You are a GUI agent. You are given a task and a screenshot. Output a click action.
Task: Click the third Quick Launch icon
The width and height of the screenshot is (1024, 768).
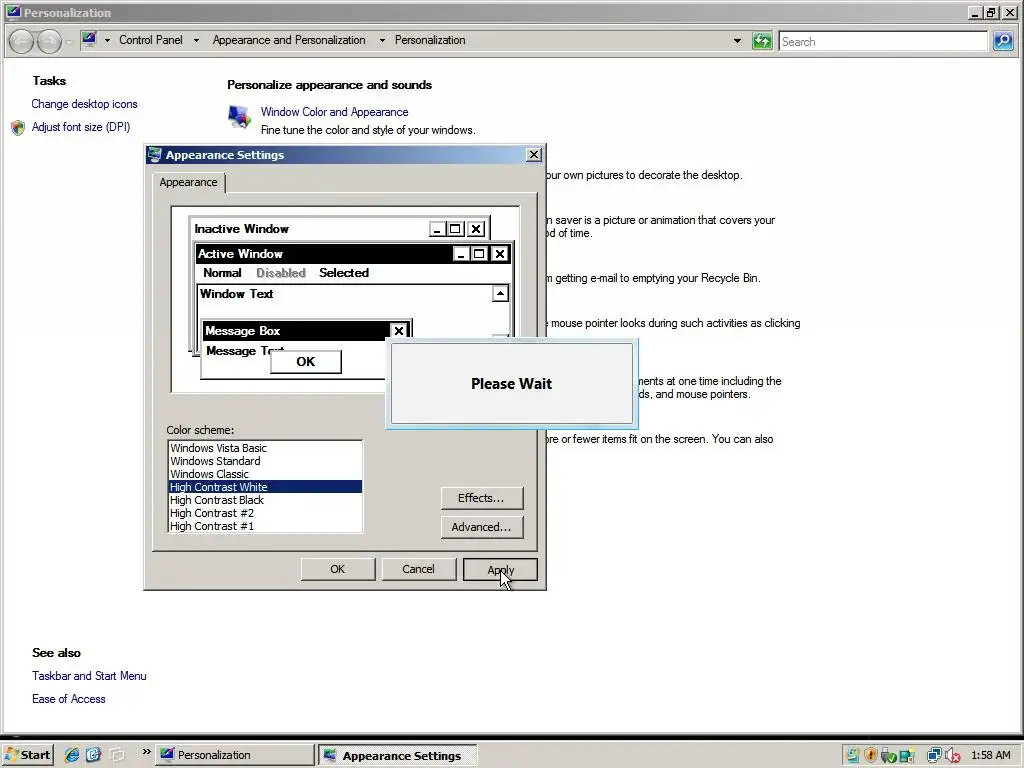116,755
